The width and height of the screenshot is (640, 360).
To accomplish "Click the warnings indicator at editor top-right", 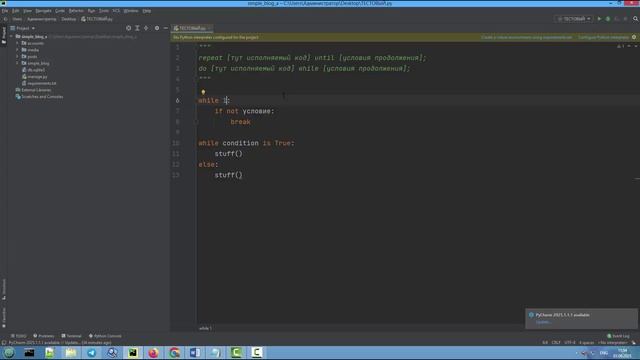I will [x=621, y=47].
